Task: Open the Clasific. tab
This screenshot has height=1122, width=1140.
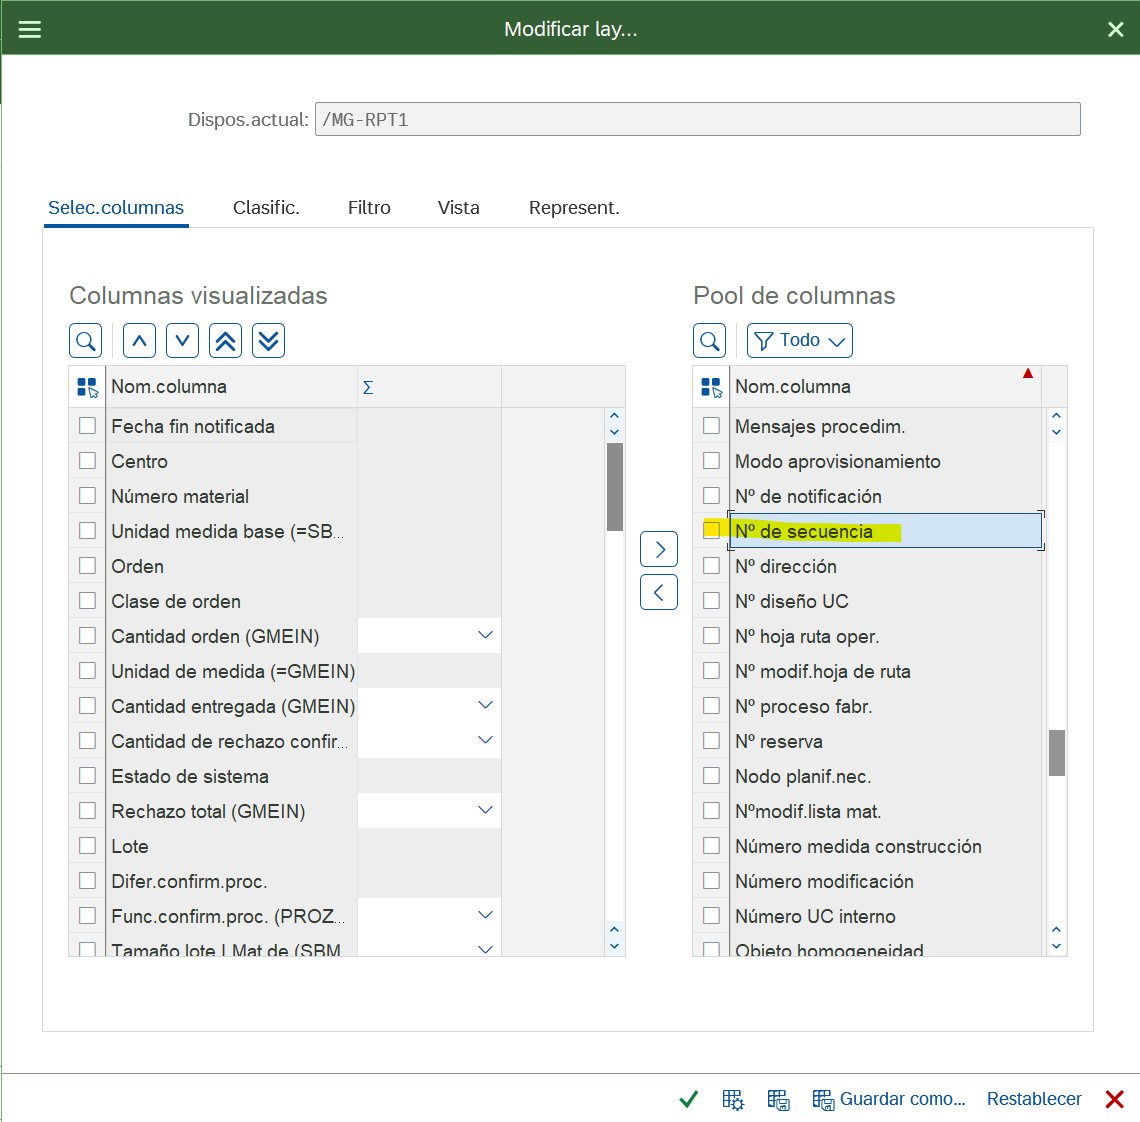Action: click(266, 208)
